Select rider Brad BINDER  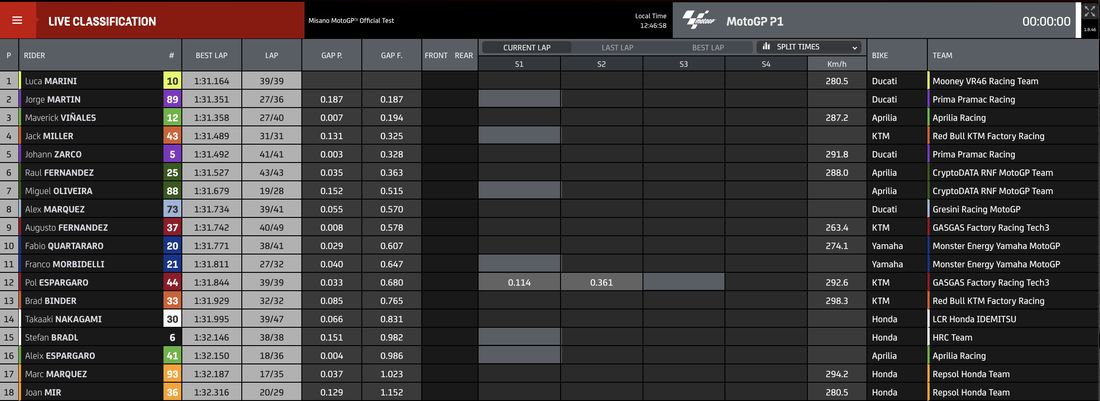point(51,301)
